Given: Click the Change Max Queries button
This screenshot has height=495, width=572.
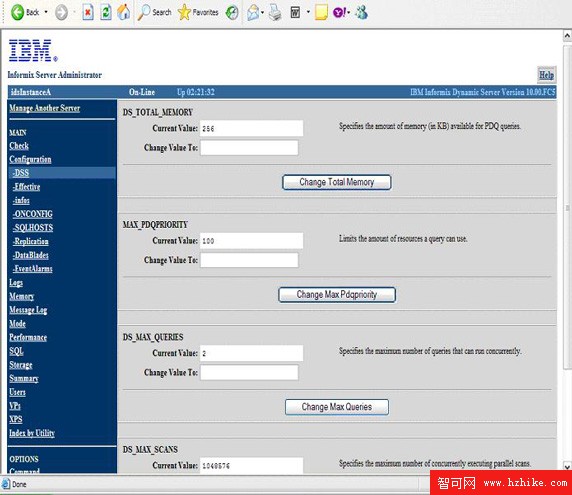Looking at the screenshot, I should click(x=336, y=407).
